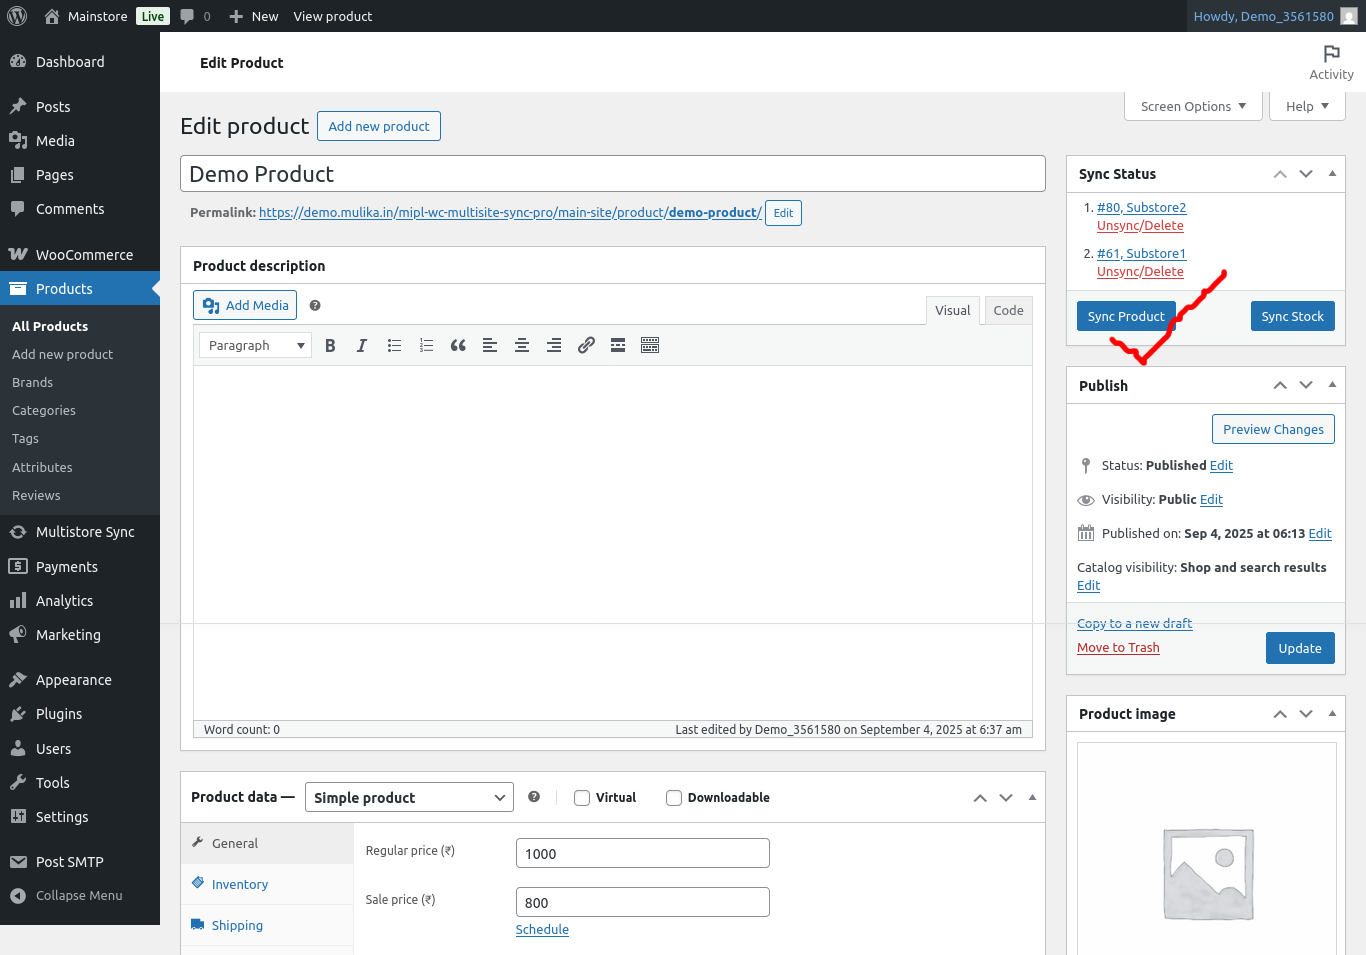1366x955 pixels.
Task: Move Product data panel up
Action: pos(980,798)
